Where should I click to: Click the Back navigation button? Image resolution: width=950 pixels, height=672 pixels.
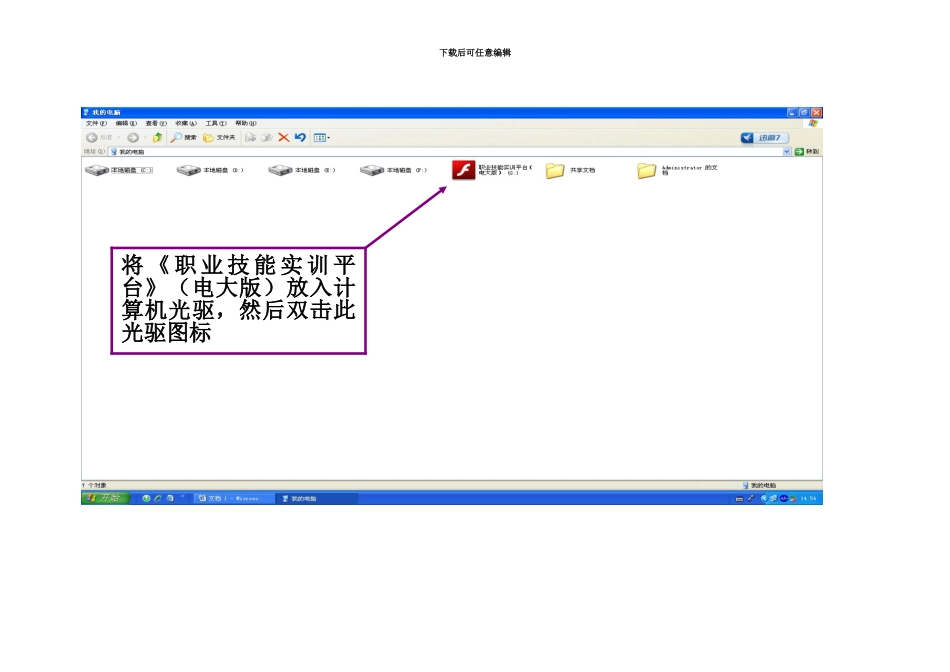coord(99,138)
